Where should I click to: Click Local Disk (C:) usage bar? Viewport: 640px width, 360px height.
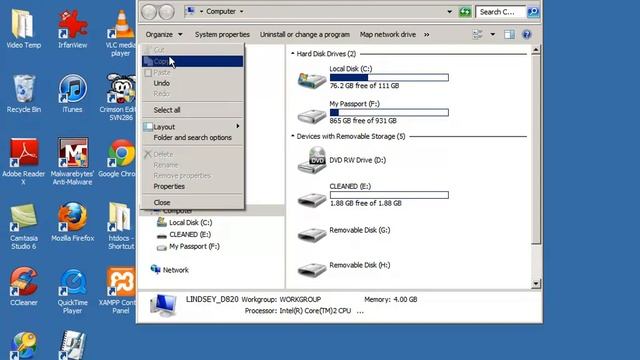[x=389, y=78]
